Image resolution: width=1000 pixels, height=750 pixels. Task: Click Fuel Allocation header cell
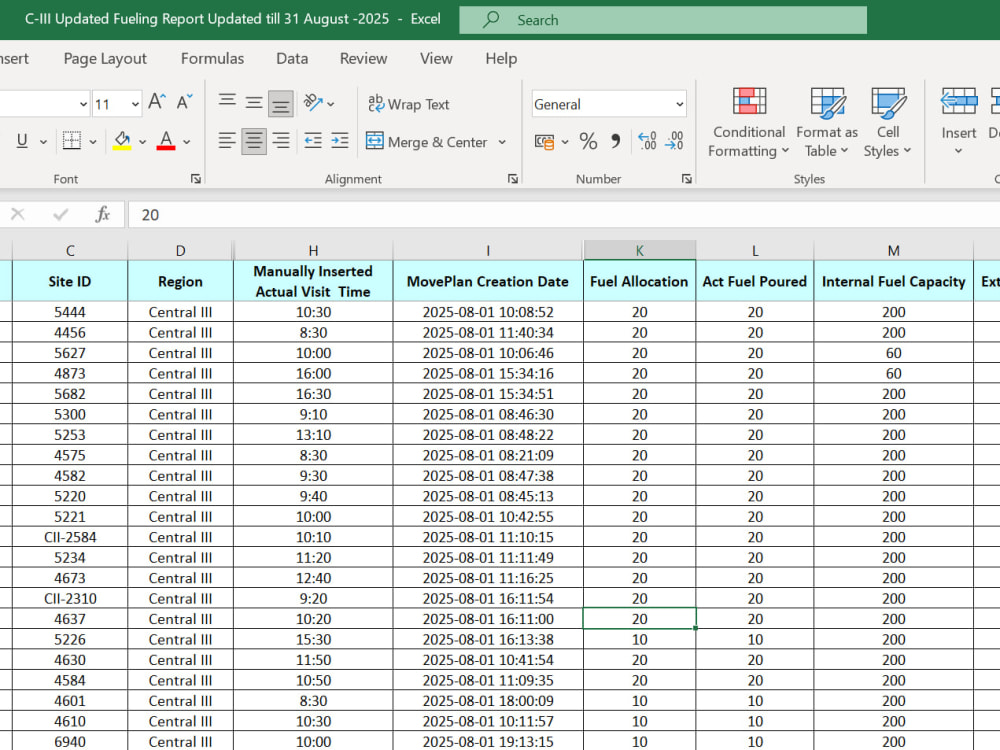[640, 281]
